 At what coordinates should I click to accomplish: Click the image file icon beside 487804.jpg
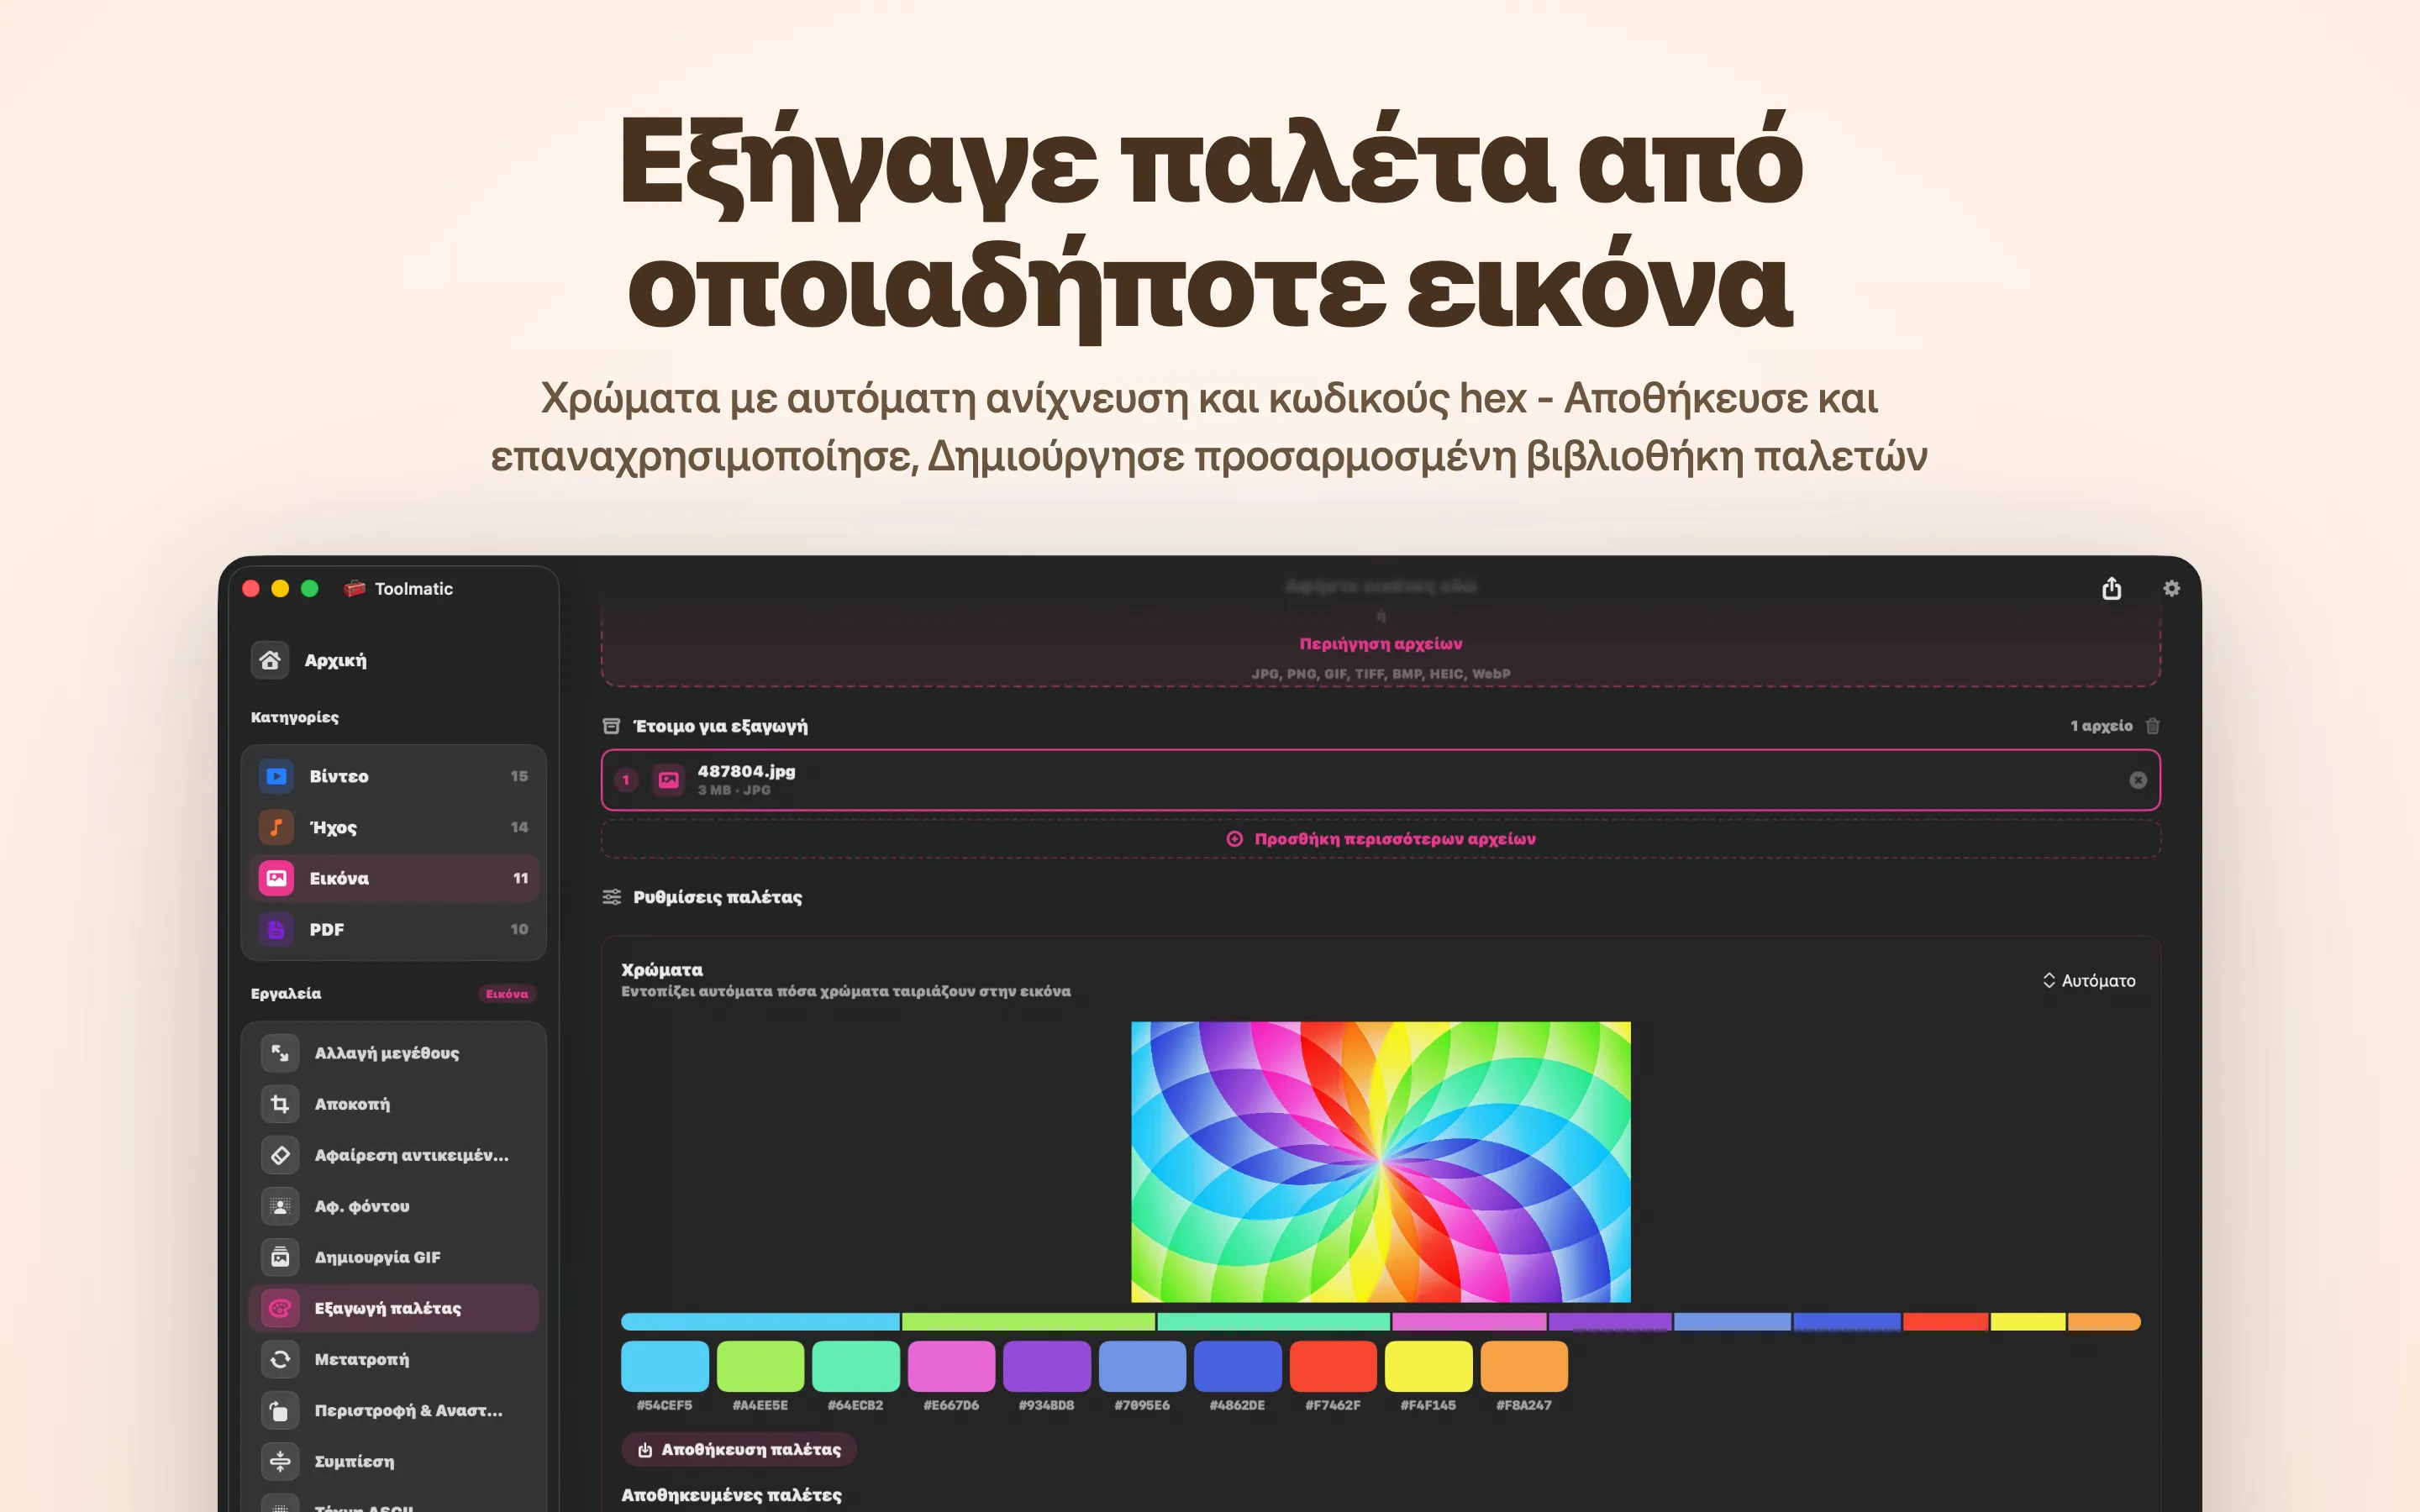coord(668,780)
